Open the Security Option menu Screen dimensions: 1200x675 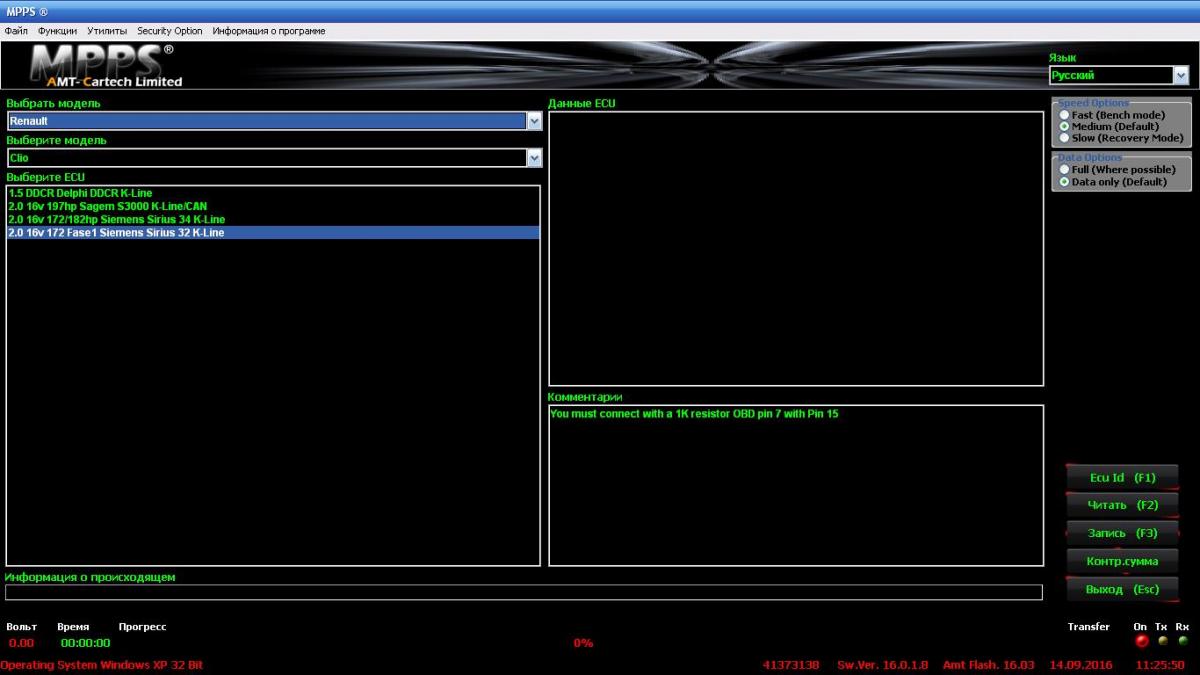(170, 31)
